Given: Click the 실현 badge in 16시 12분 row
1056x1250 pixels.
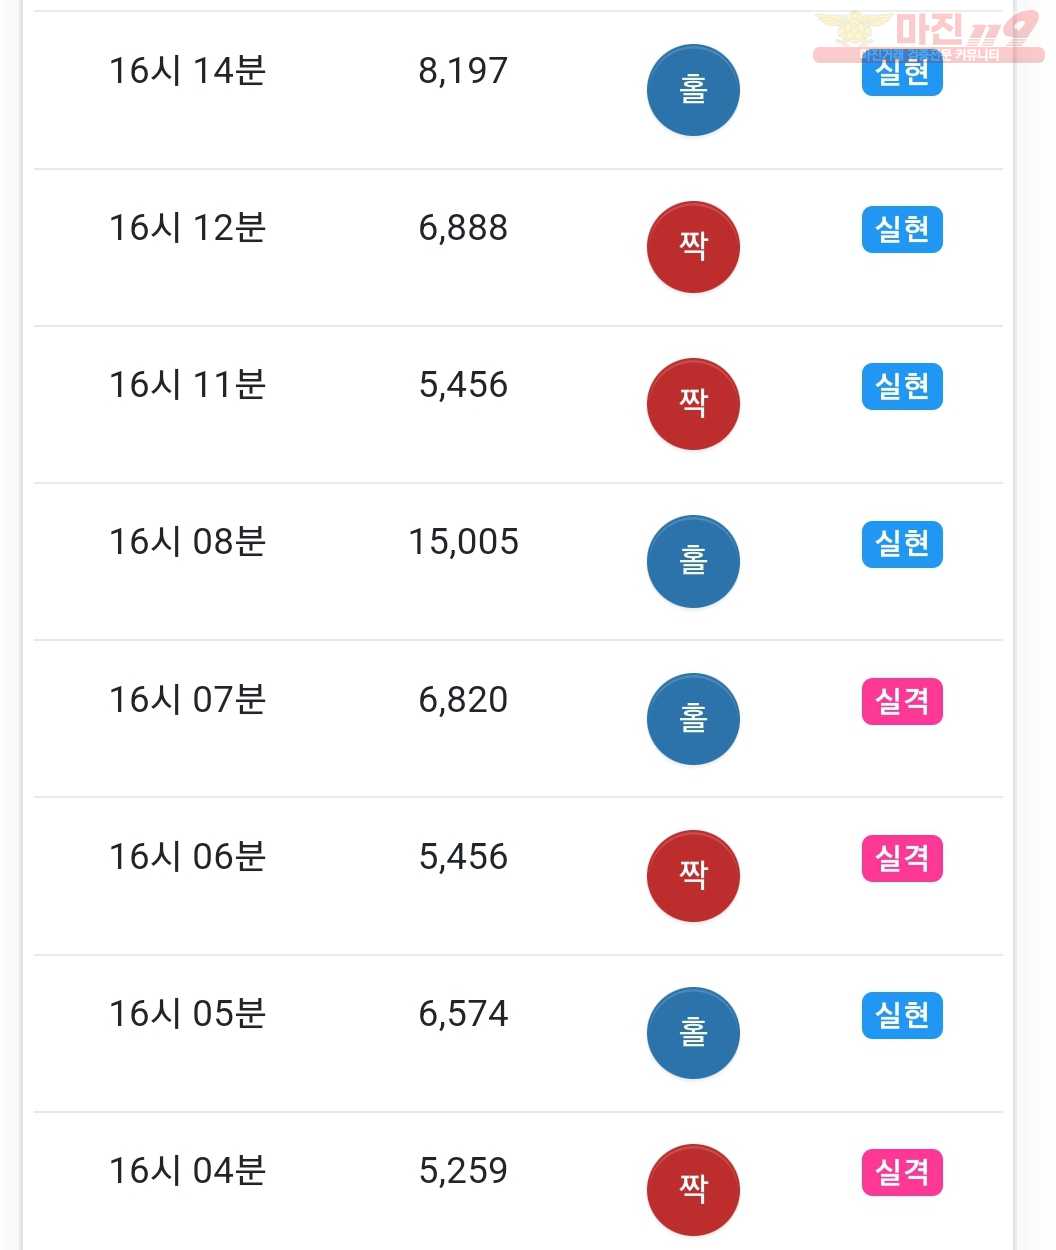Looking at the screenshot, I should click(x=902, y=230).
